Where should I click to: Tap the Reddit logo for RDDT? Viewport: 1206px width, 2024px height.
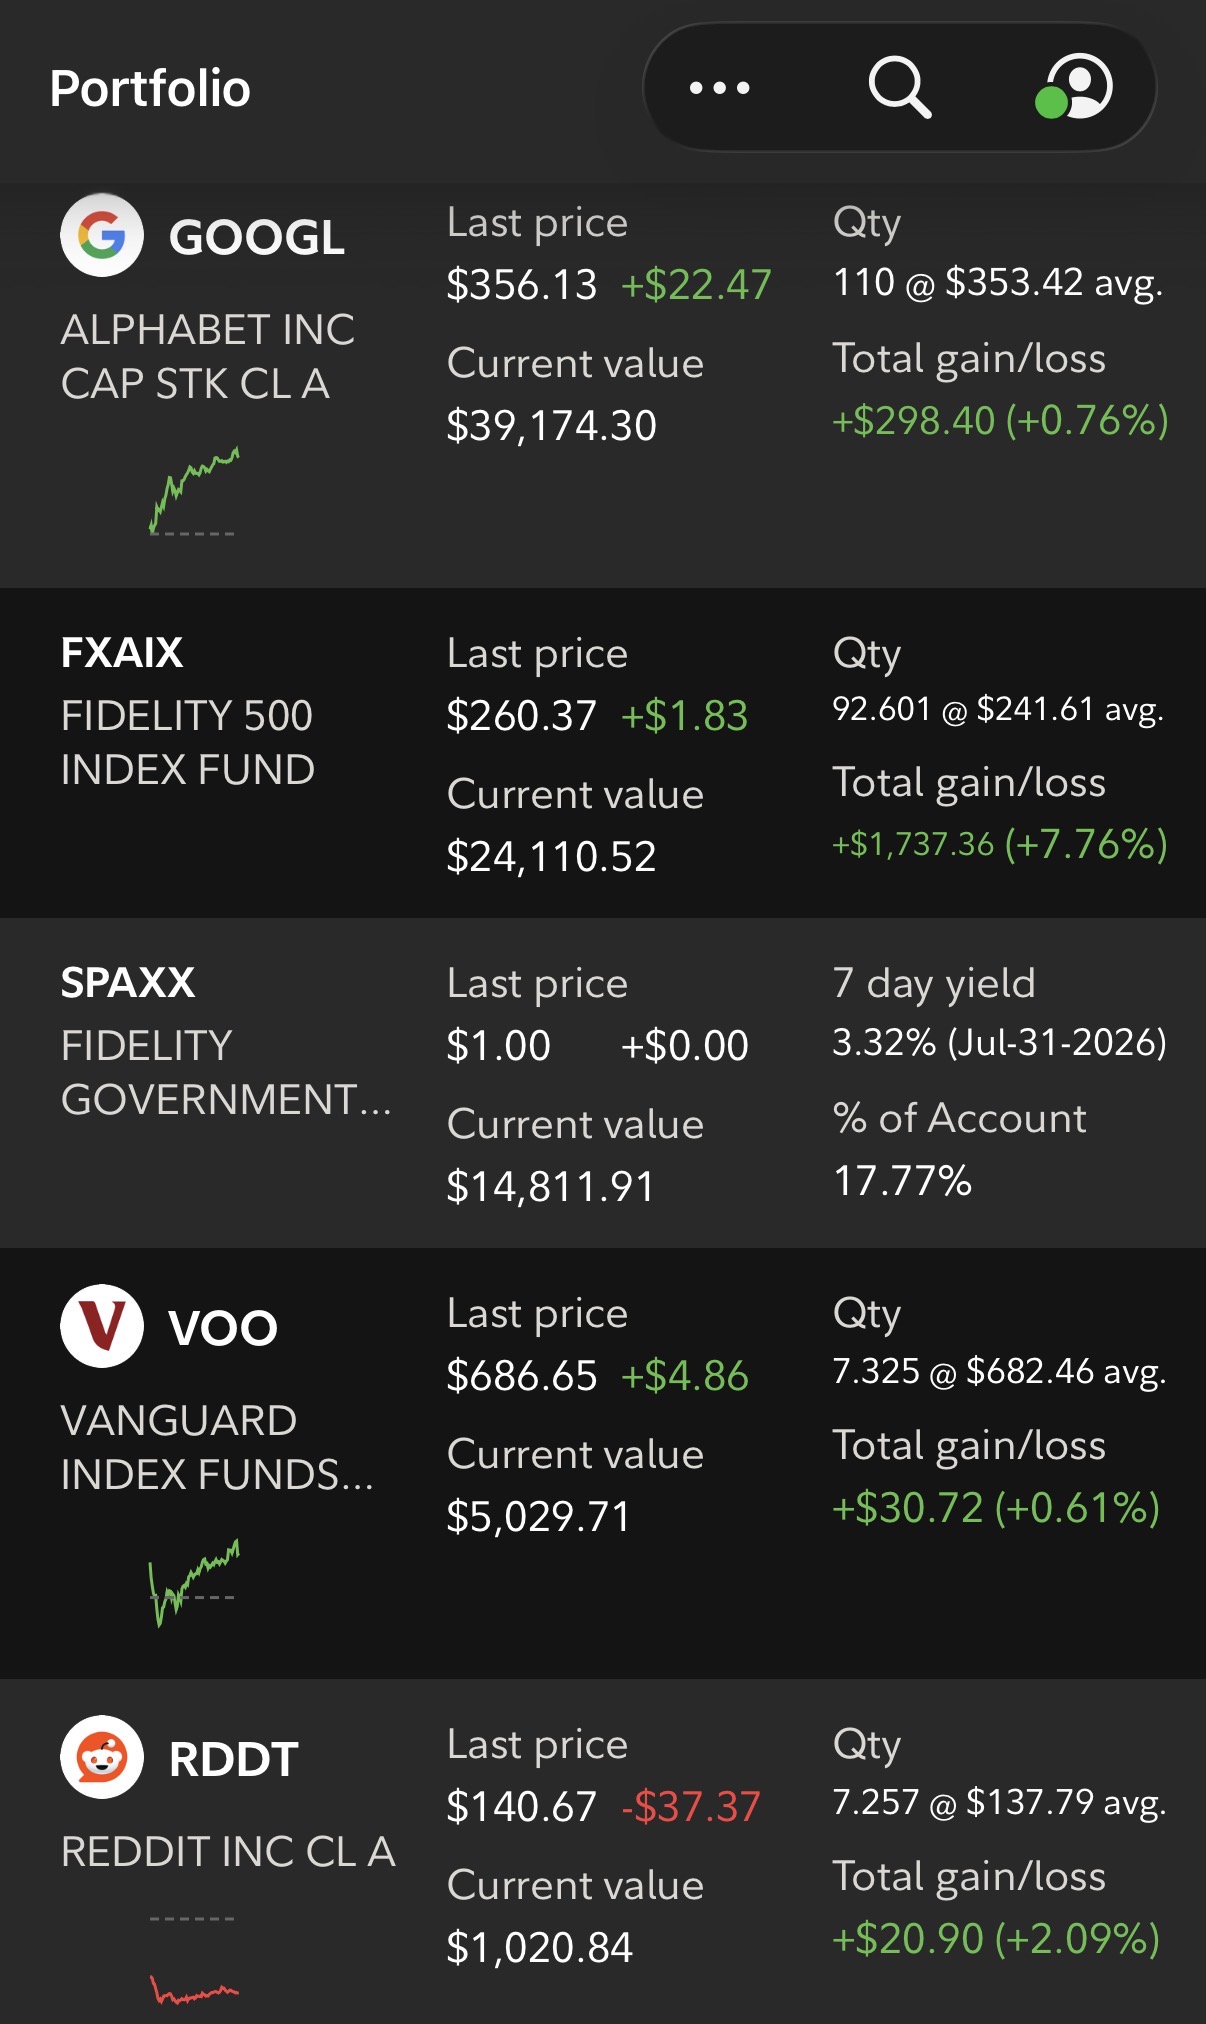(x=102, y=1757)
